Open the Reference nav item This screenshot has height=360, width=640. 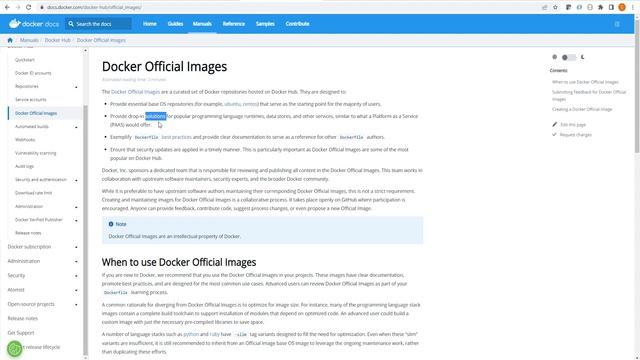233,24
